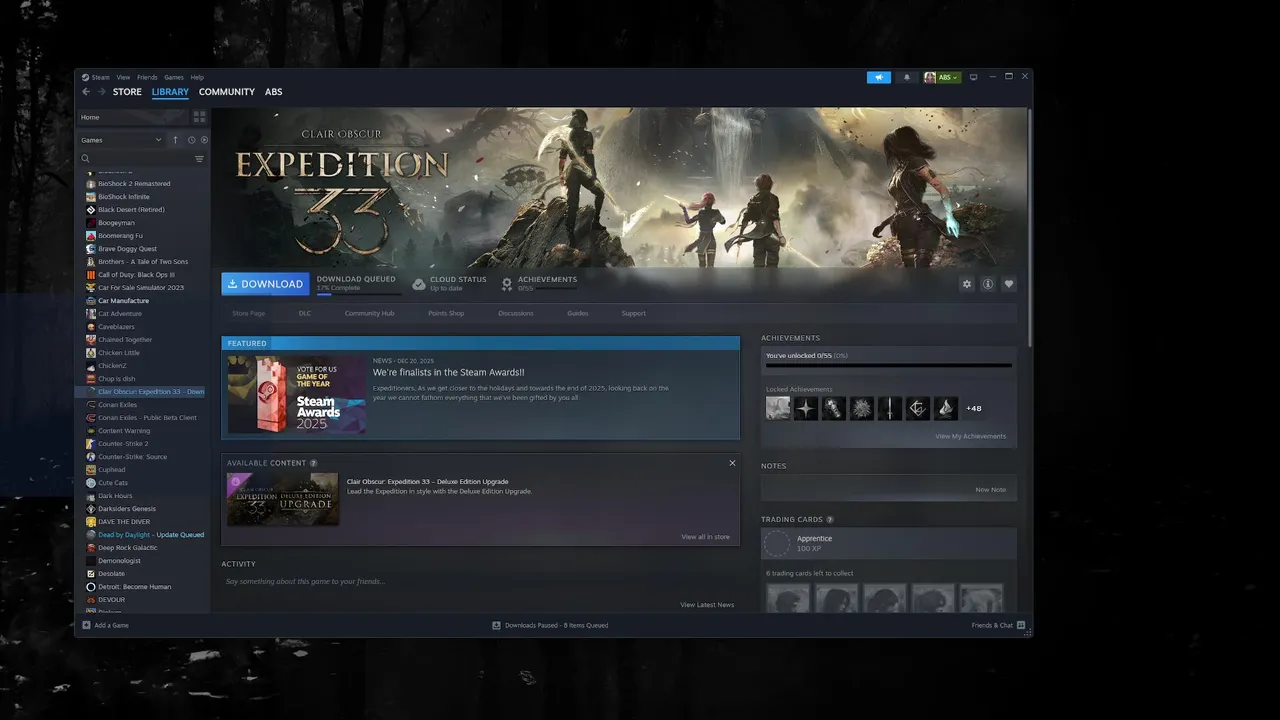Click the achievements progress bar in the right panel

point(889,366)
